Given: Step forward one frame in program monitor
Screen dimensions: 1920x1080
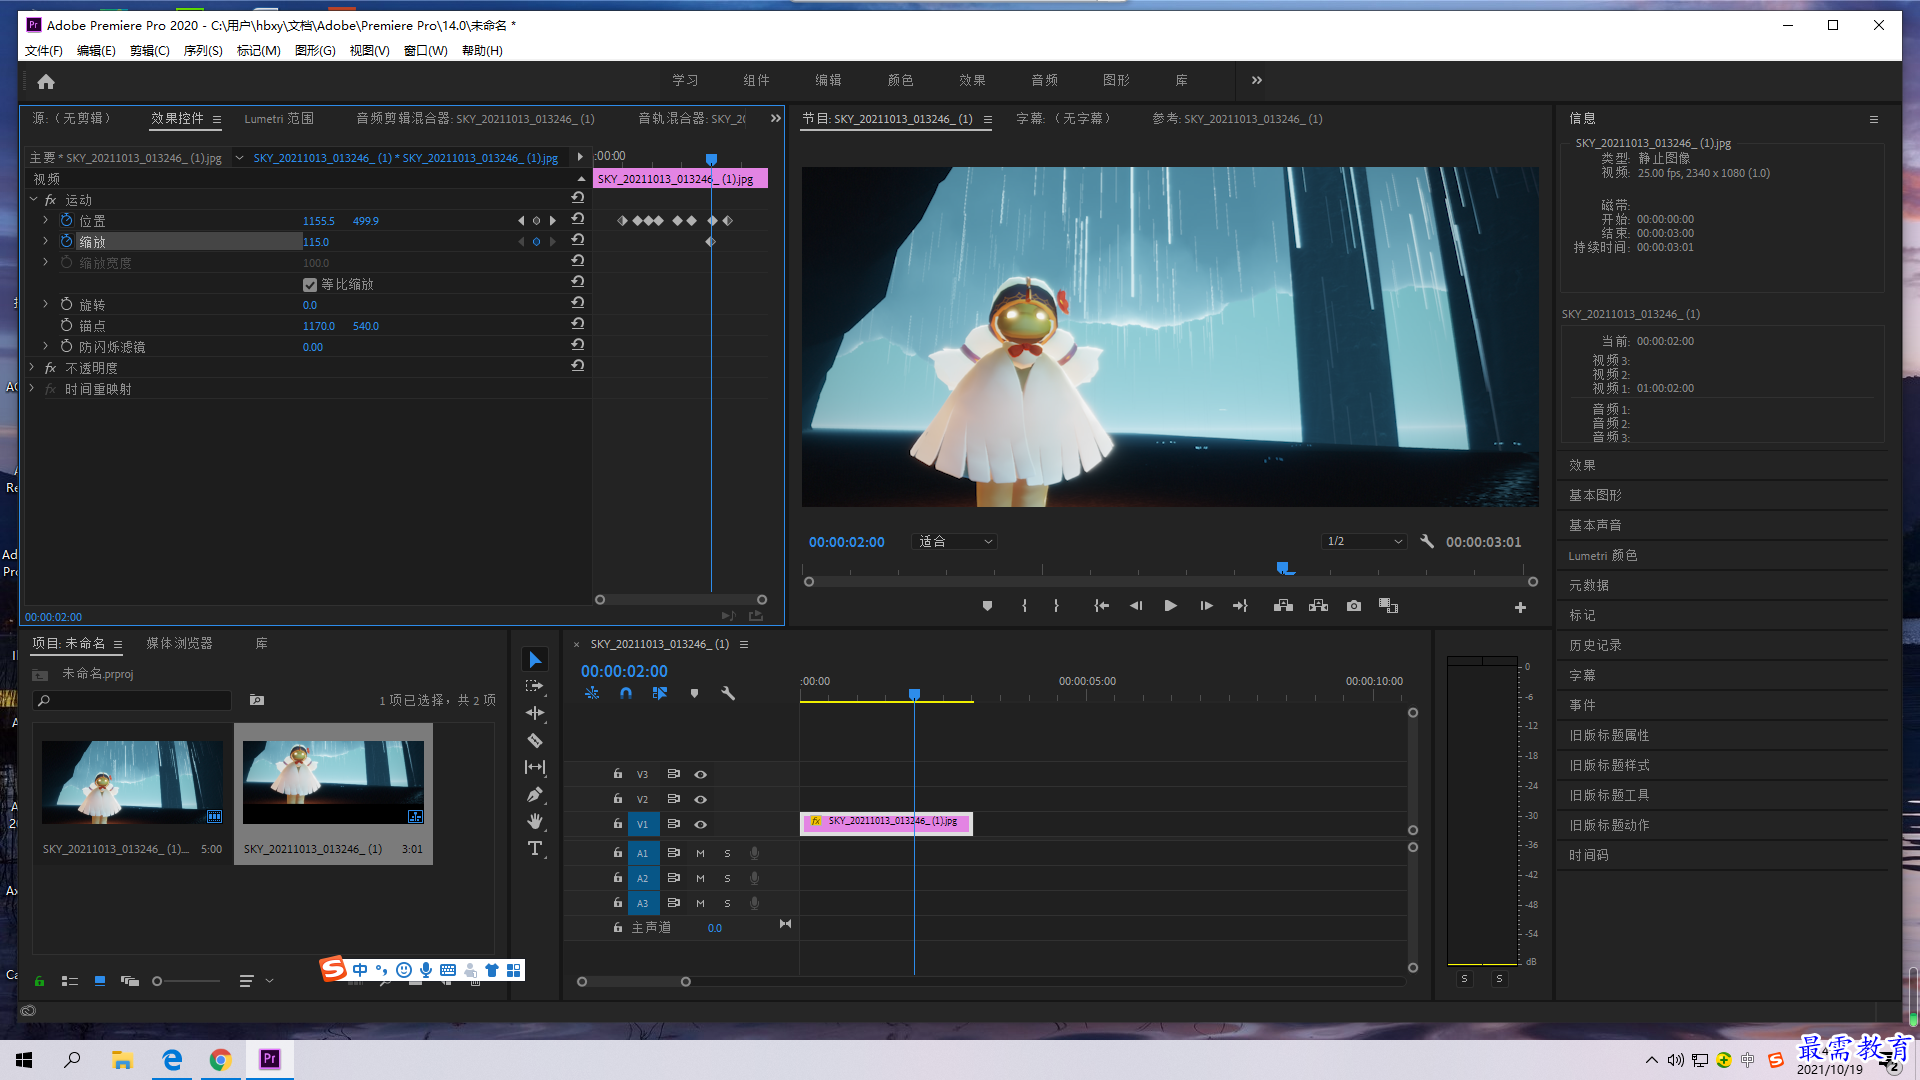Looking at the screenshot, I should (x=1206, y=606).
